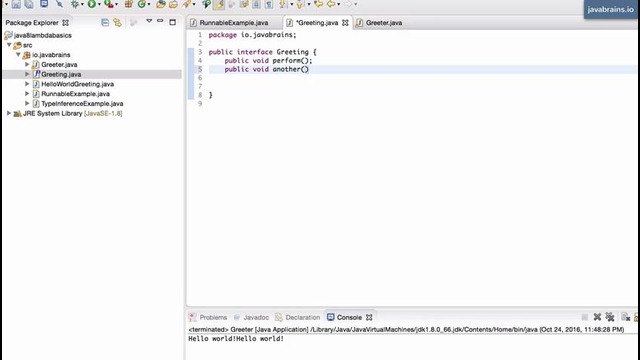Image resolution: width=640 pixels, height=360 pixels.
Task: Click the New Java Package icon
Action: (x=129, y=4)
